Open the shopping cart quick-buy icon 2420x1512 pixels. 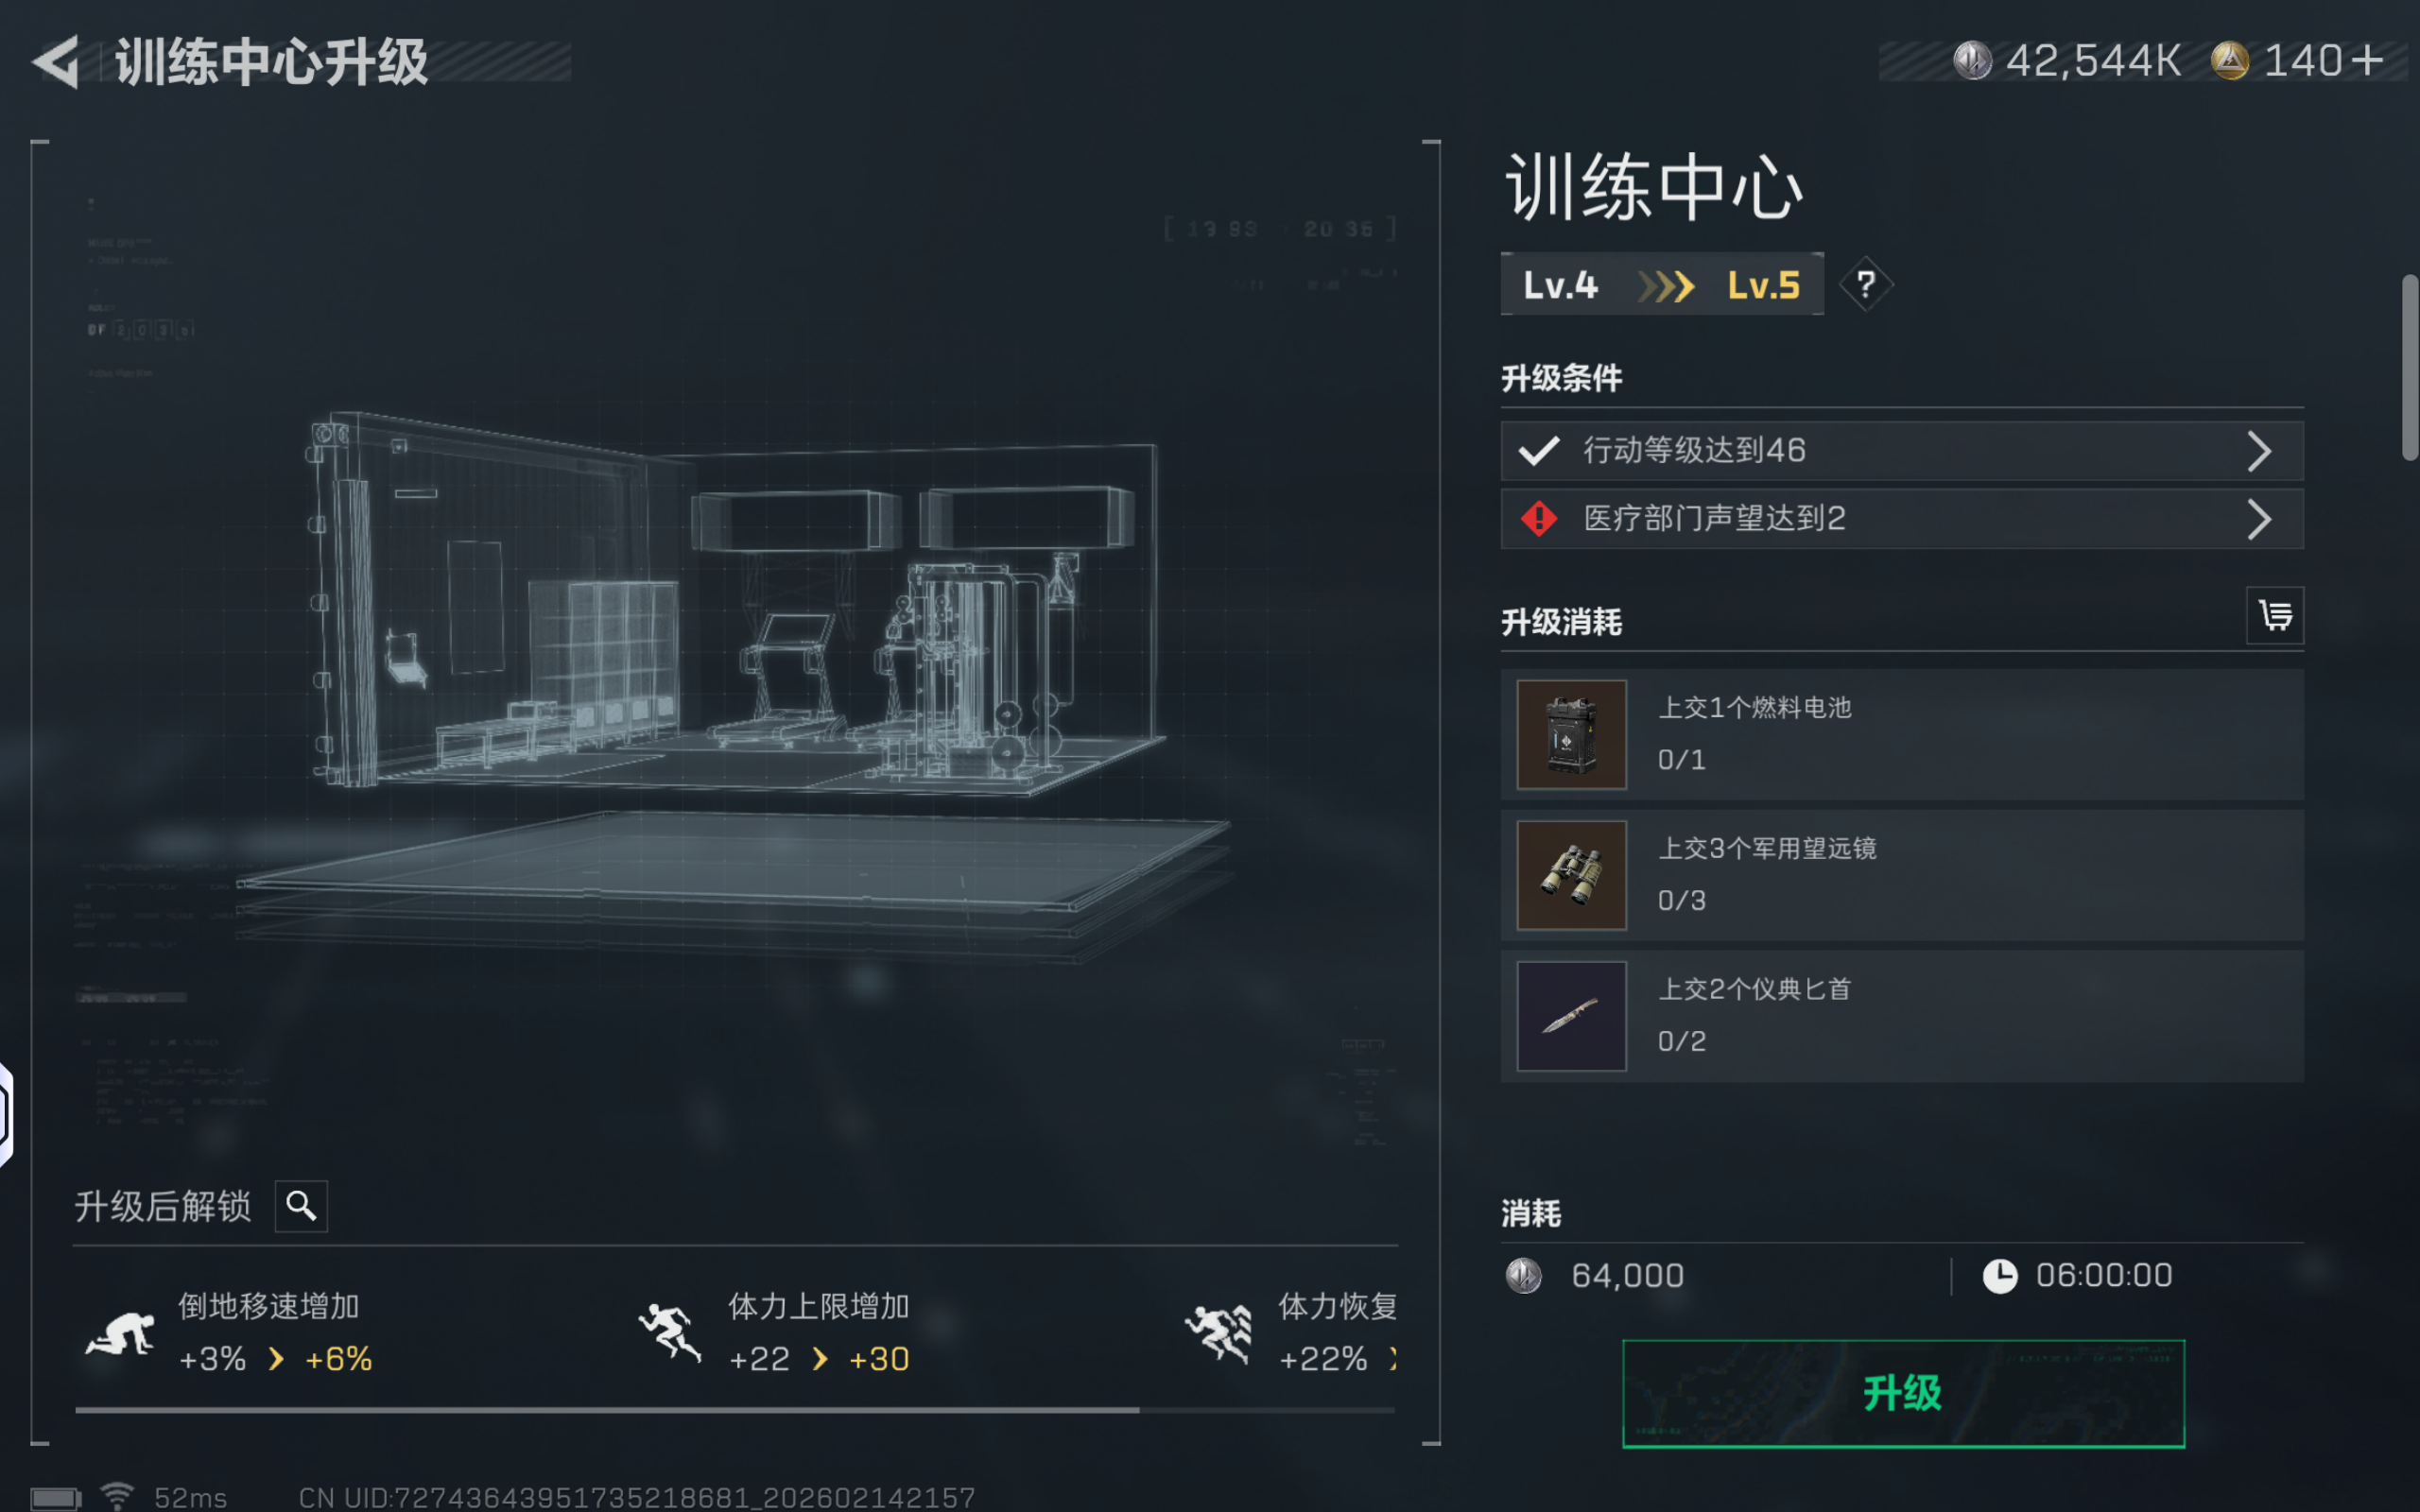point(2275,615)
